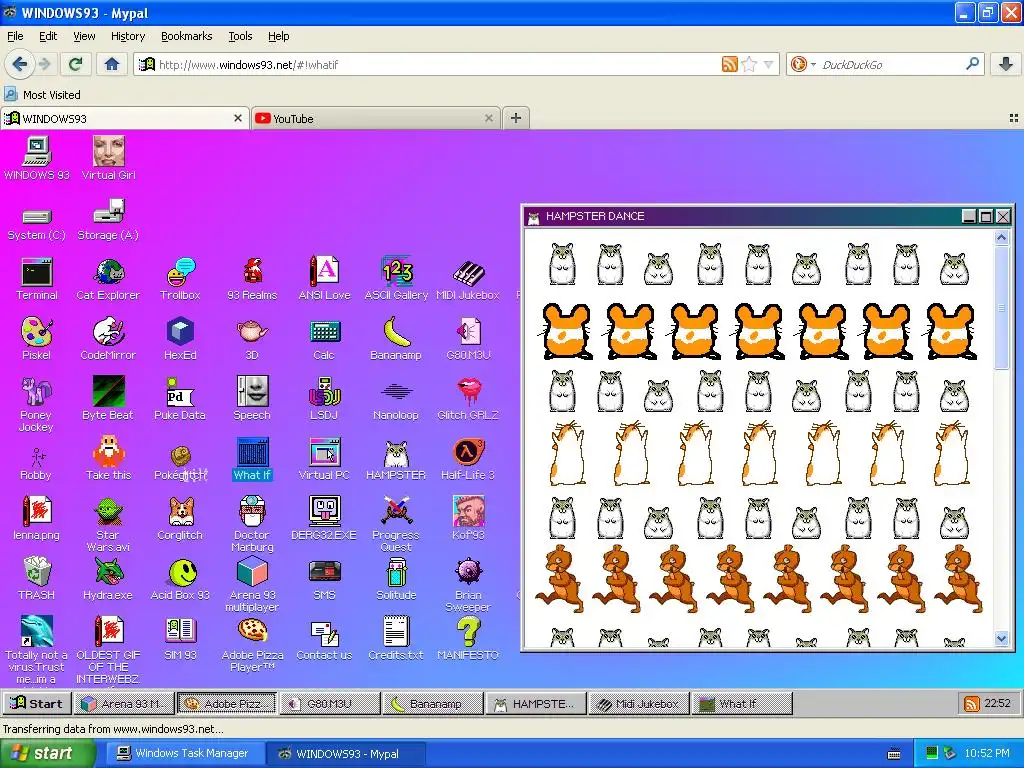Screen dimensions: 1024x768
Task: Open the G80.M3U file icon
Action: coord(468,339)
